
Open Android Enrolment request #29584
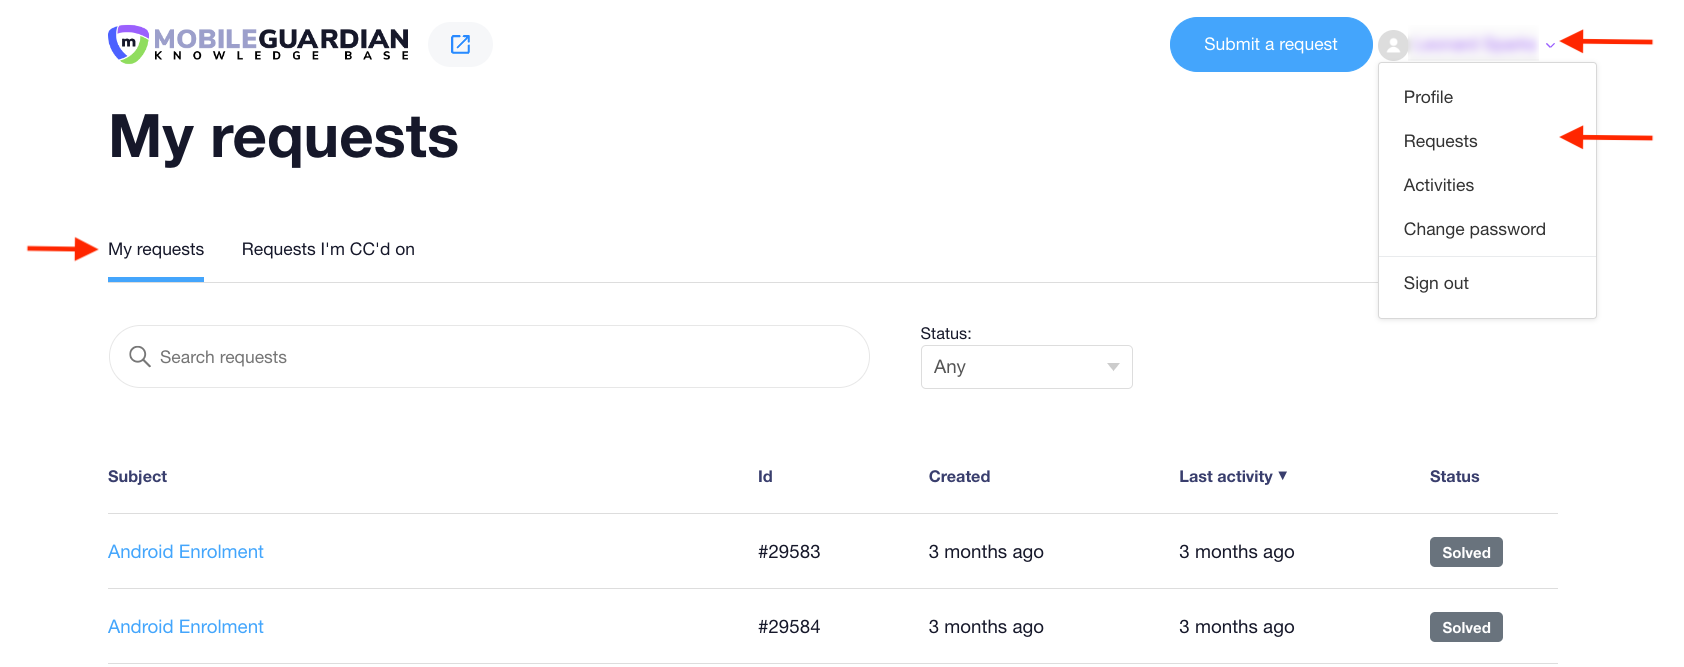186,627
